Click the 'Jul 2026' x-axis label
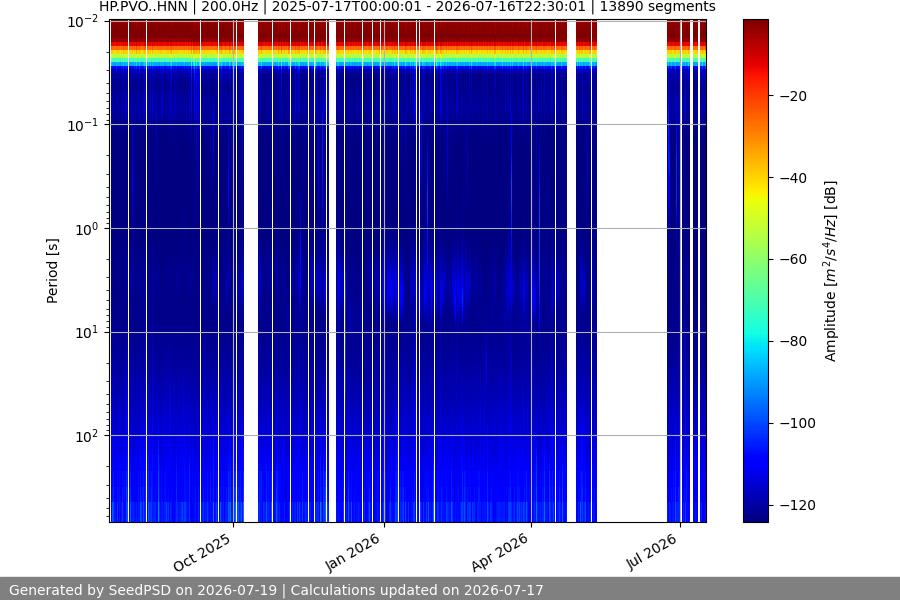Screen dimensions: 900x600 pyautogui.click(x=651, y=551)
